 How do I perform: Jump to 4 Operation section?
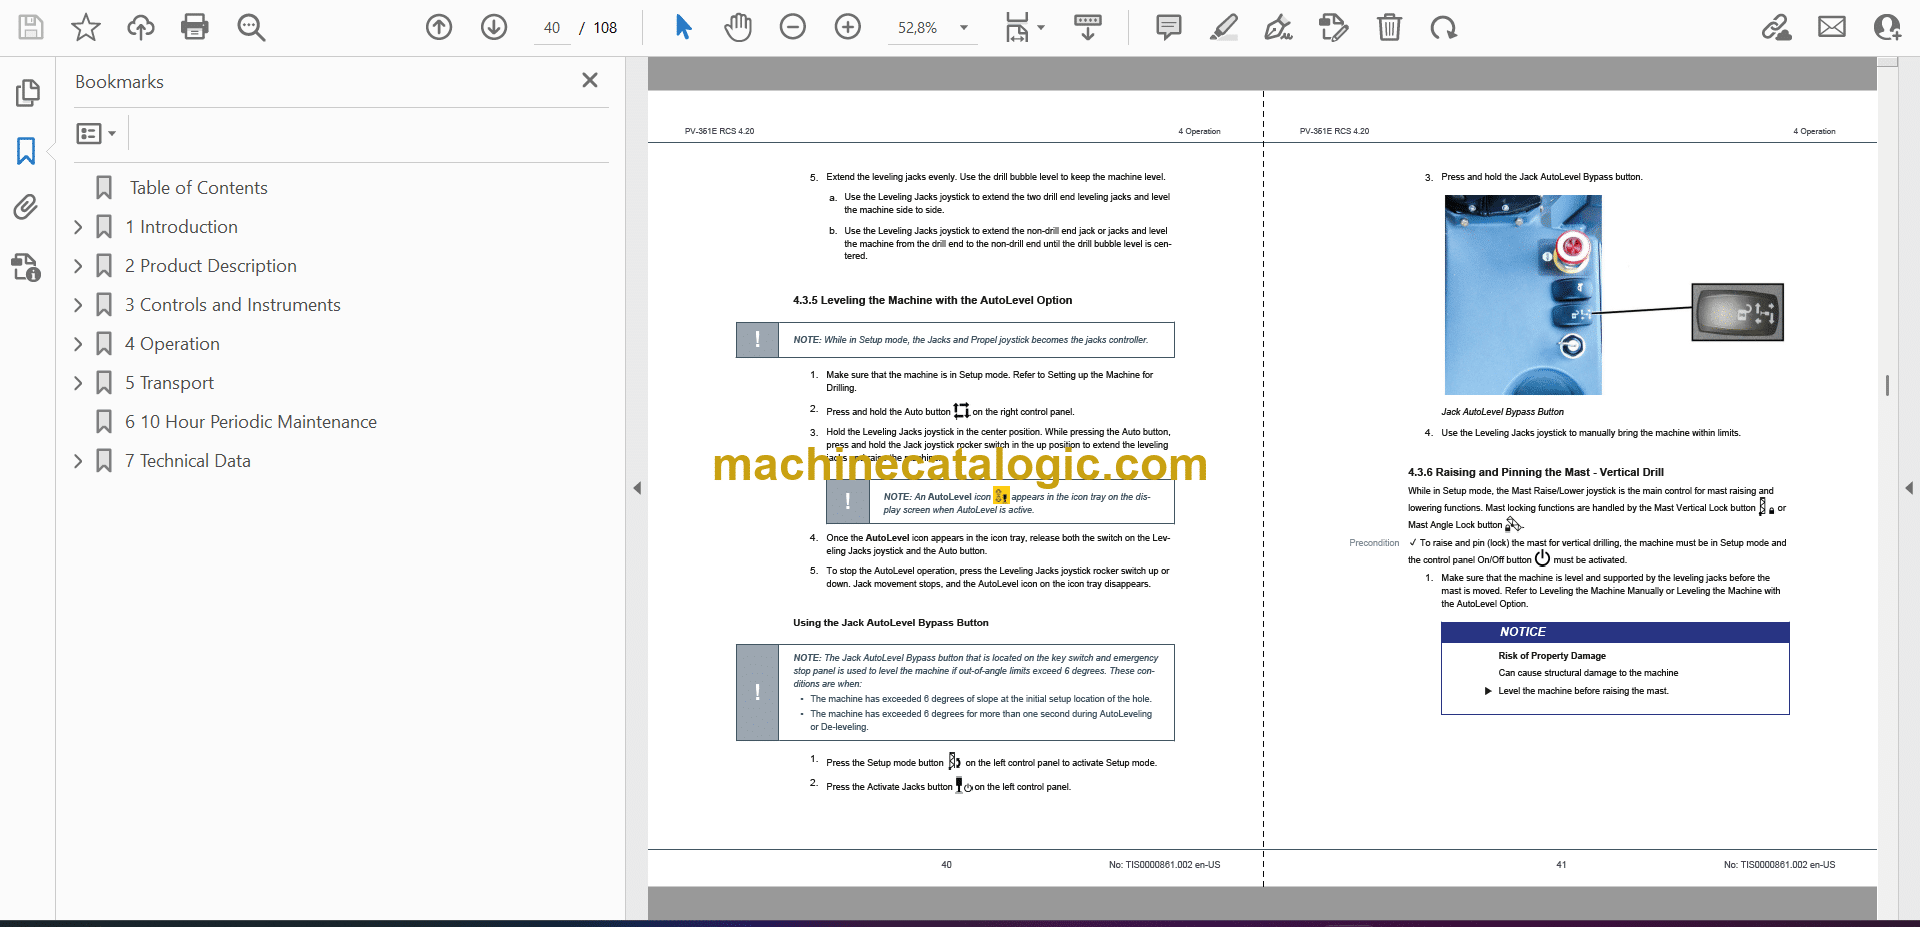[x=172, y=344]
